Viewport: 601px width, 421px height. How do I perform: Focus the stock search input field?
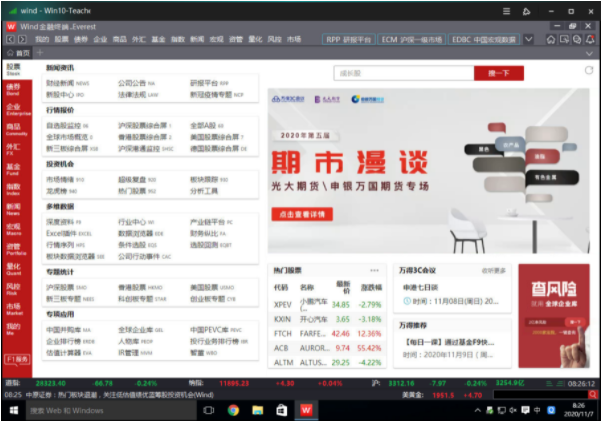404,73
